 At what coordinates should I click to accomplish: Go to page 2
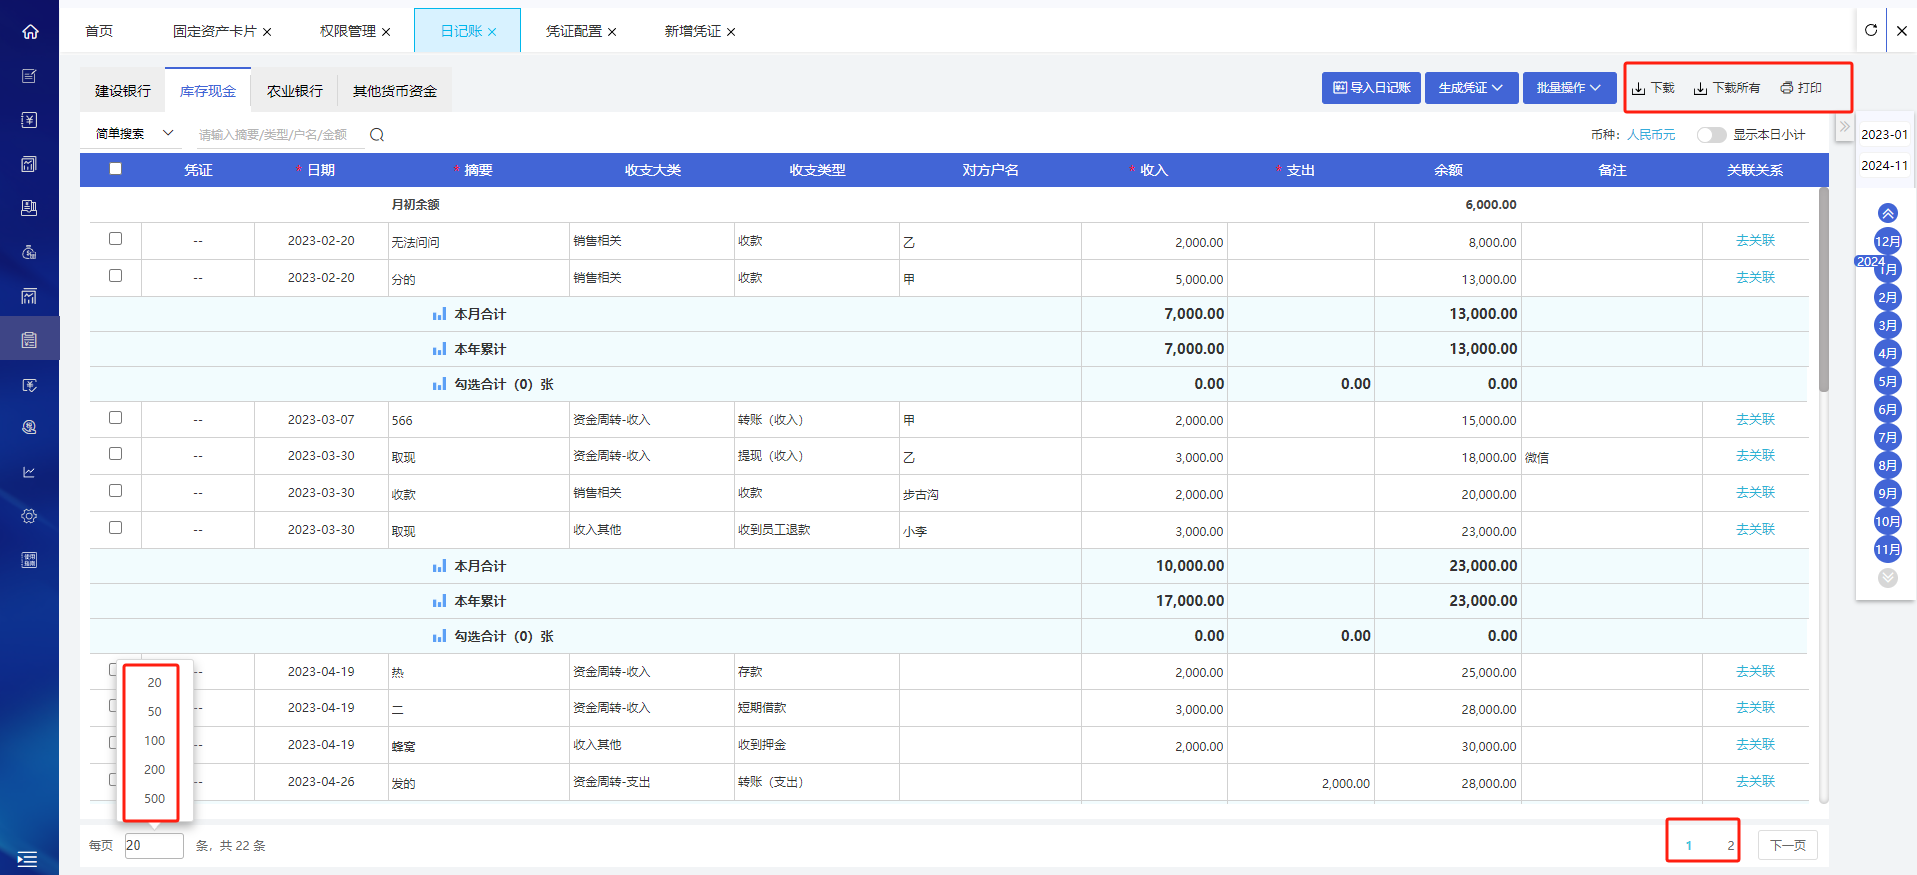pos(1731,846)
